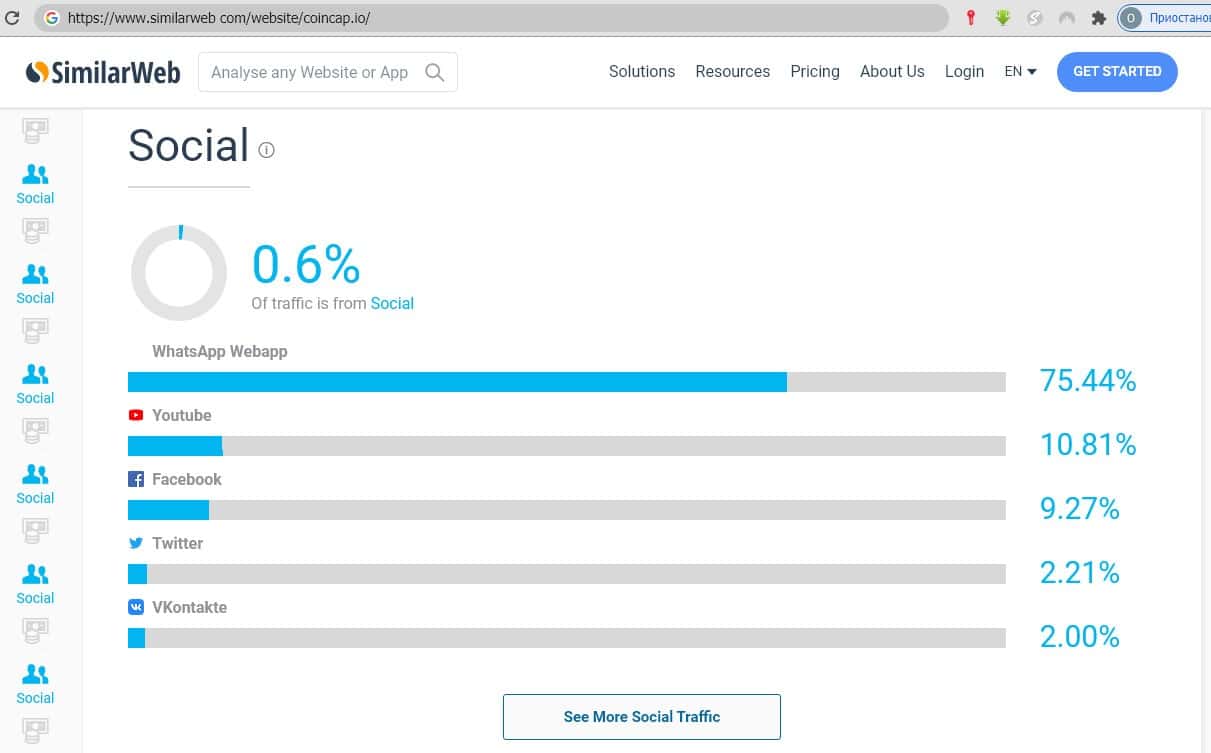Click the red Youtube icon

click(136, 415)
